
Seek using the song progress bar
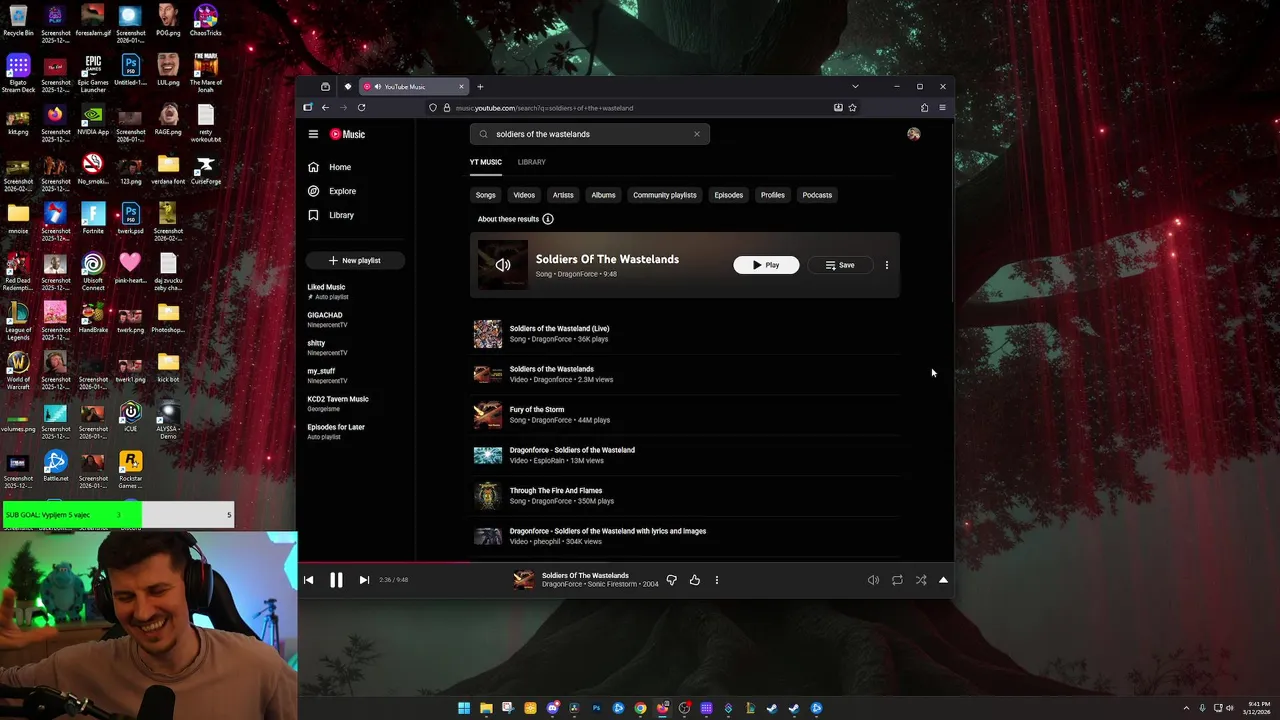click(625, 562)
